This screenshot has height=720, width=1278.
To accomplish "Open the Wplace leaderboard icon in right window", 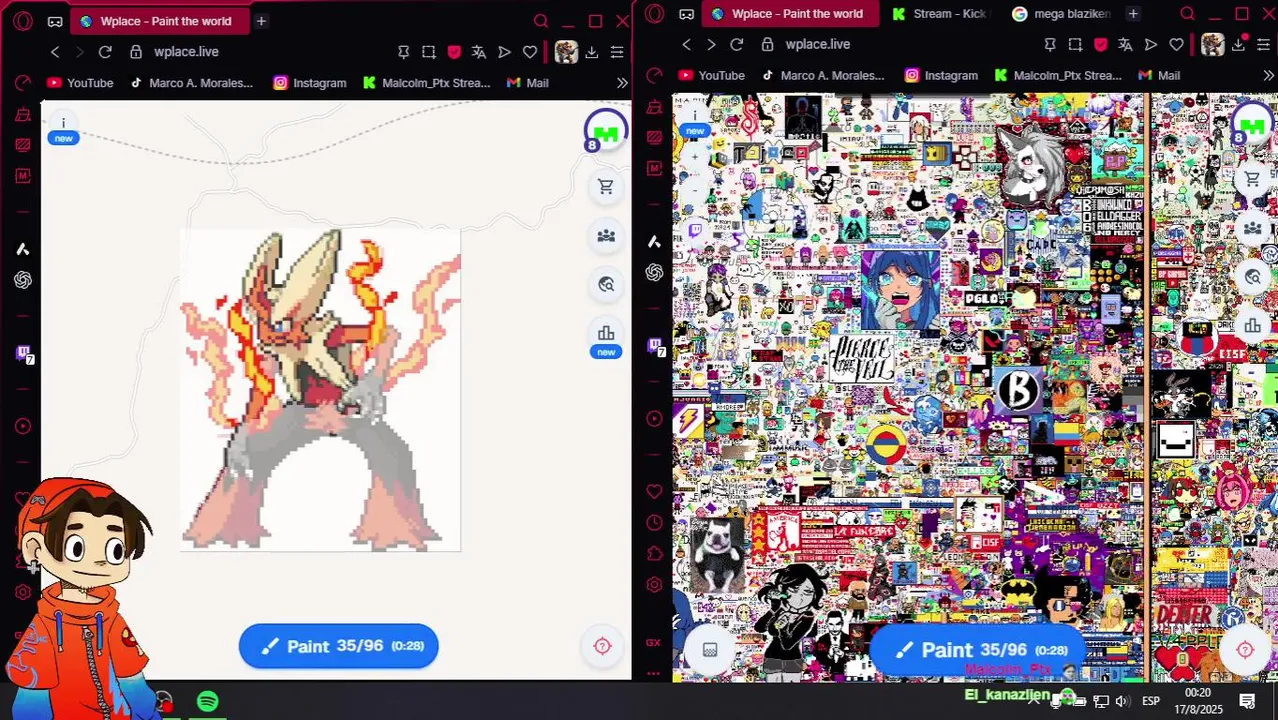I will (1252, 325).
